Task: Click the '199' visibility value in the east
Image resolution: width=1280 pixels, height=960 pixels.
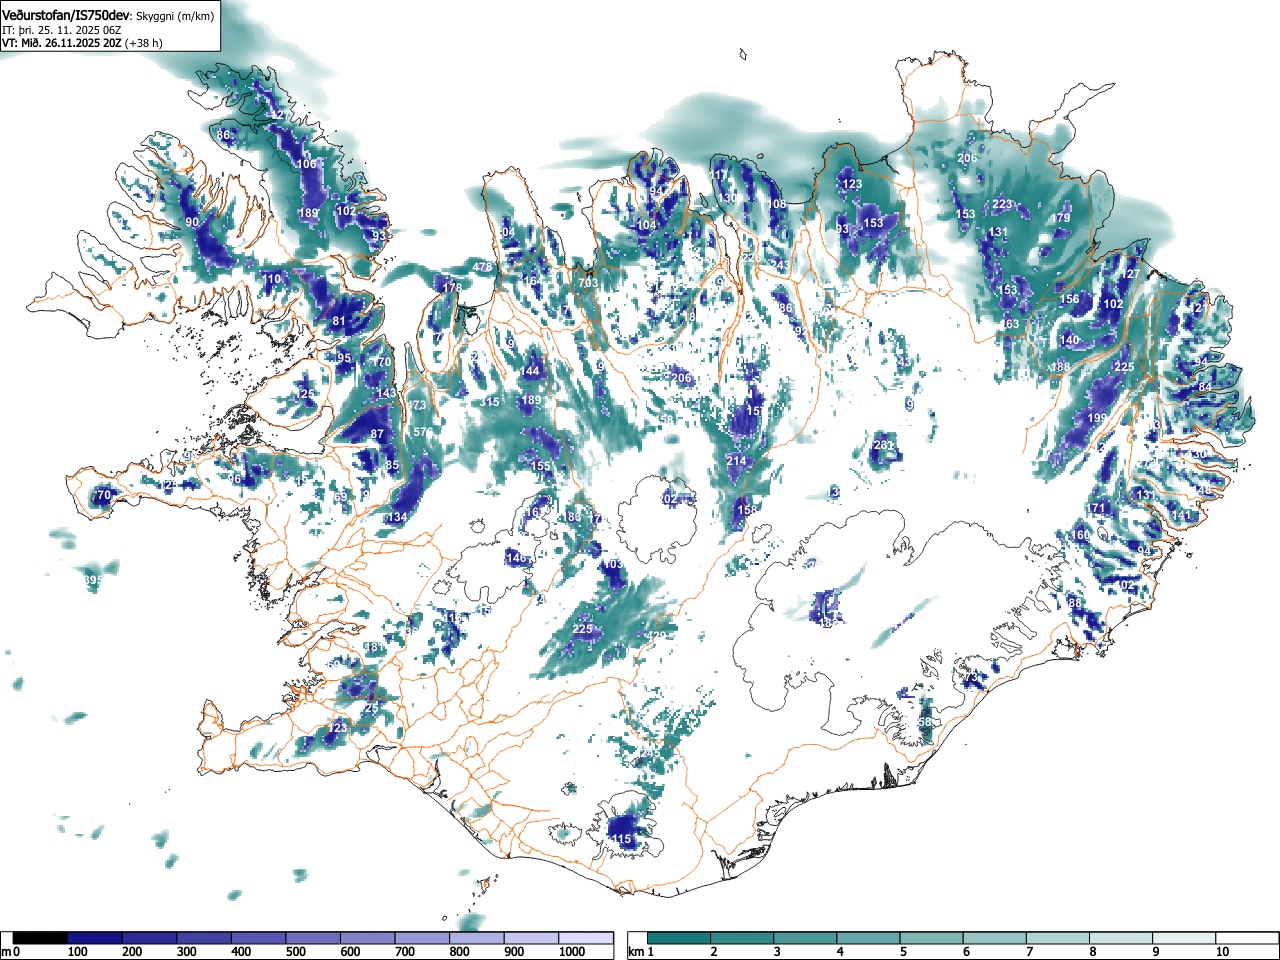Action: 1097,418
